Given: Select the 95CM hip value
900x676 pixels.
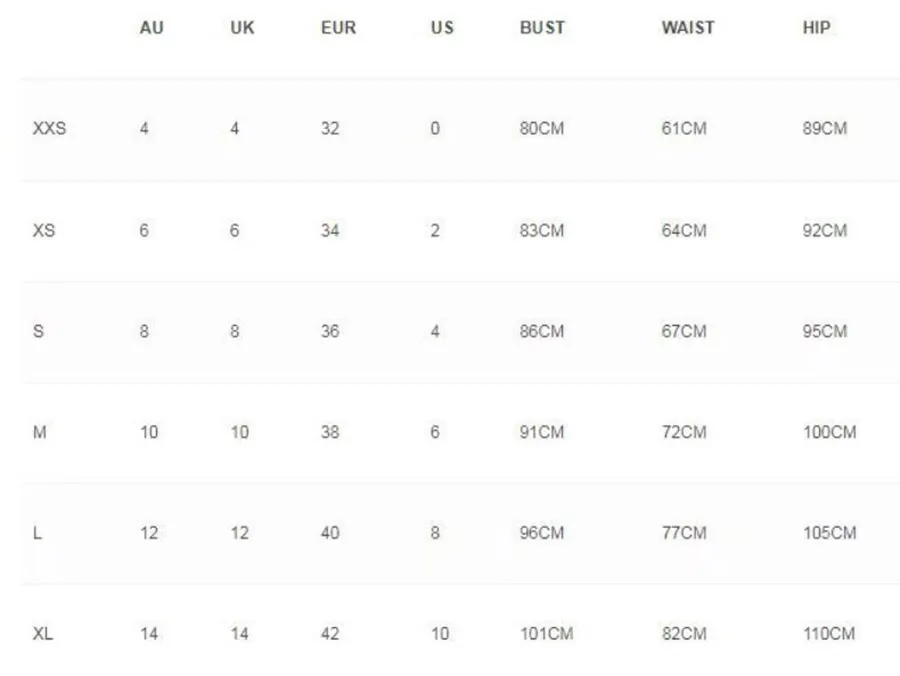Looking at the screenshot, I should coord(825,331).
